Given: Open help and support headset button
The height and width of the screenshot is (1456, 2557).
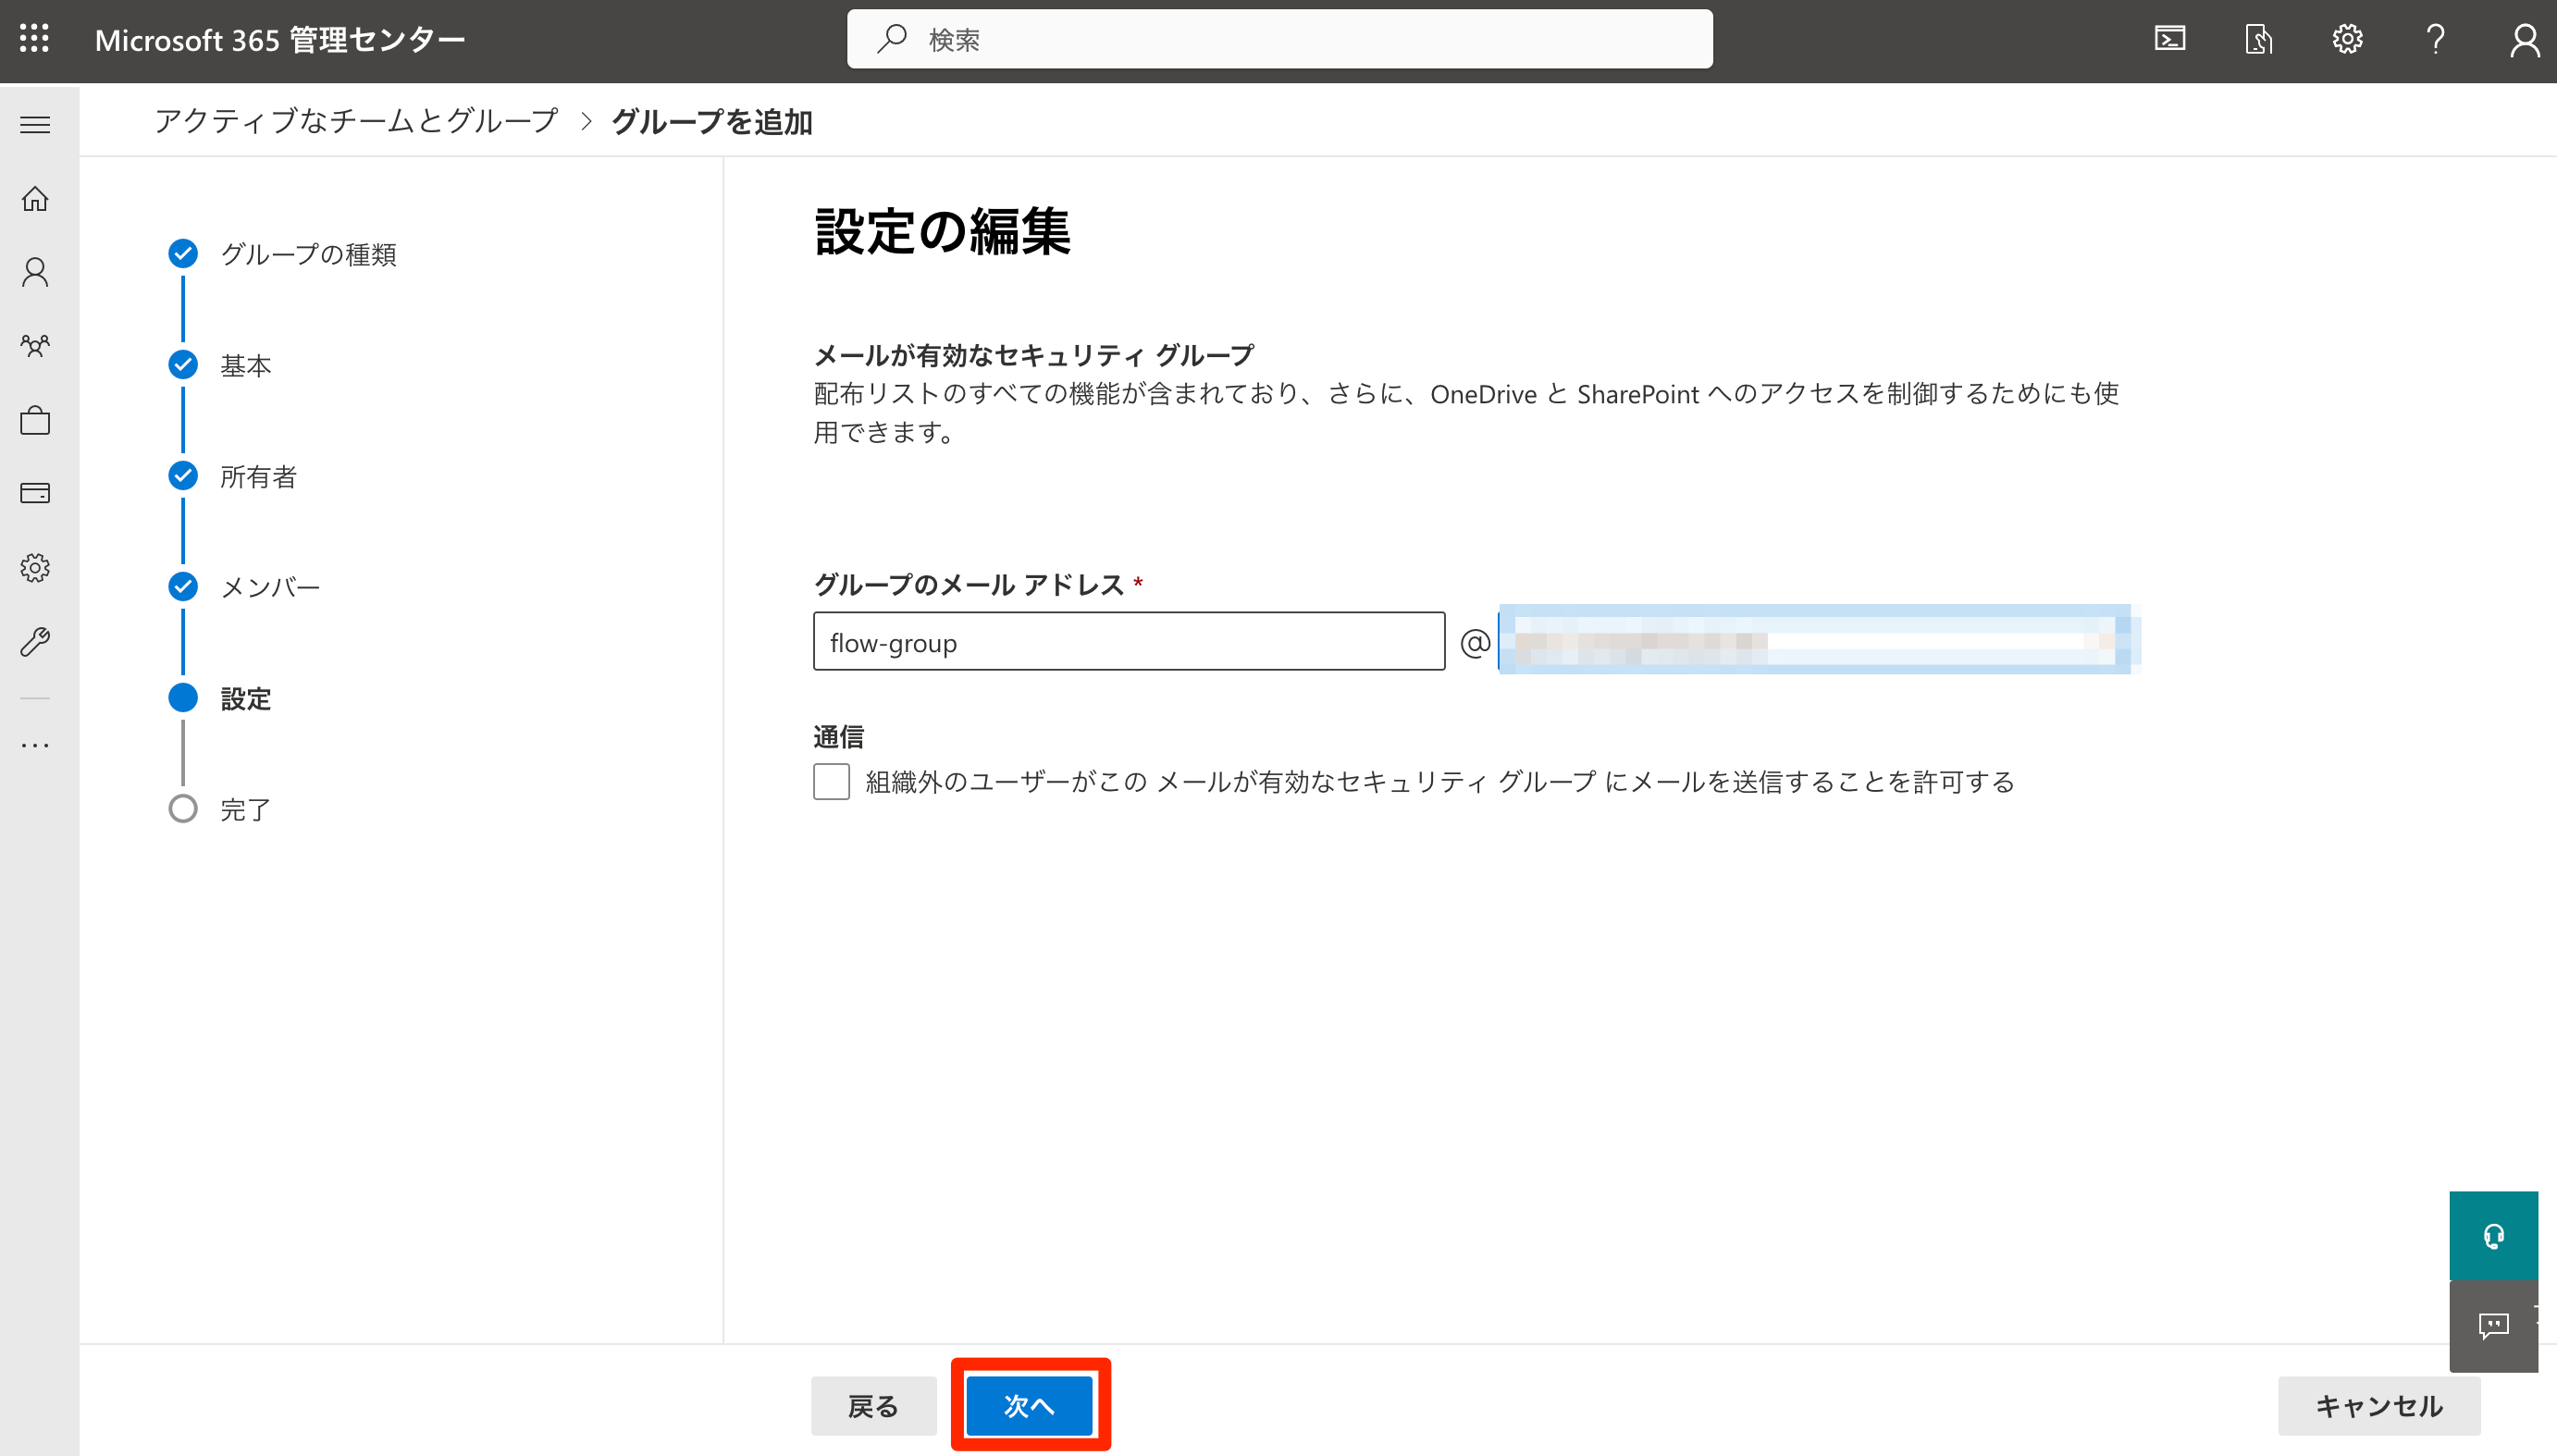Looking at the screenshot, I should [x=2493, y=1236].
